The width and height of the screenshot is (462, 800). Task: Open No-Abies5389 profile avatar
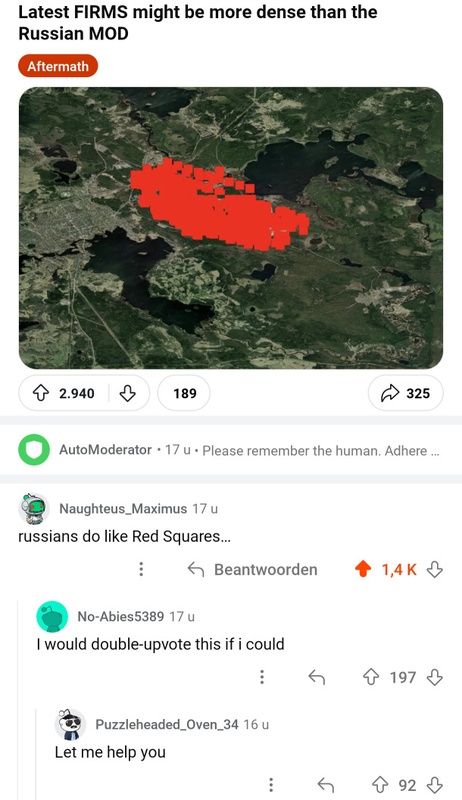point(52,616)
